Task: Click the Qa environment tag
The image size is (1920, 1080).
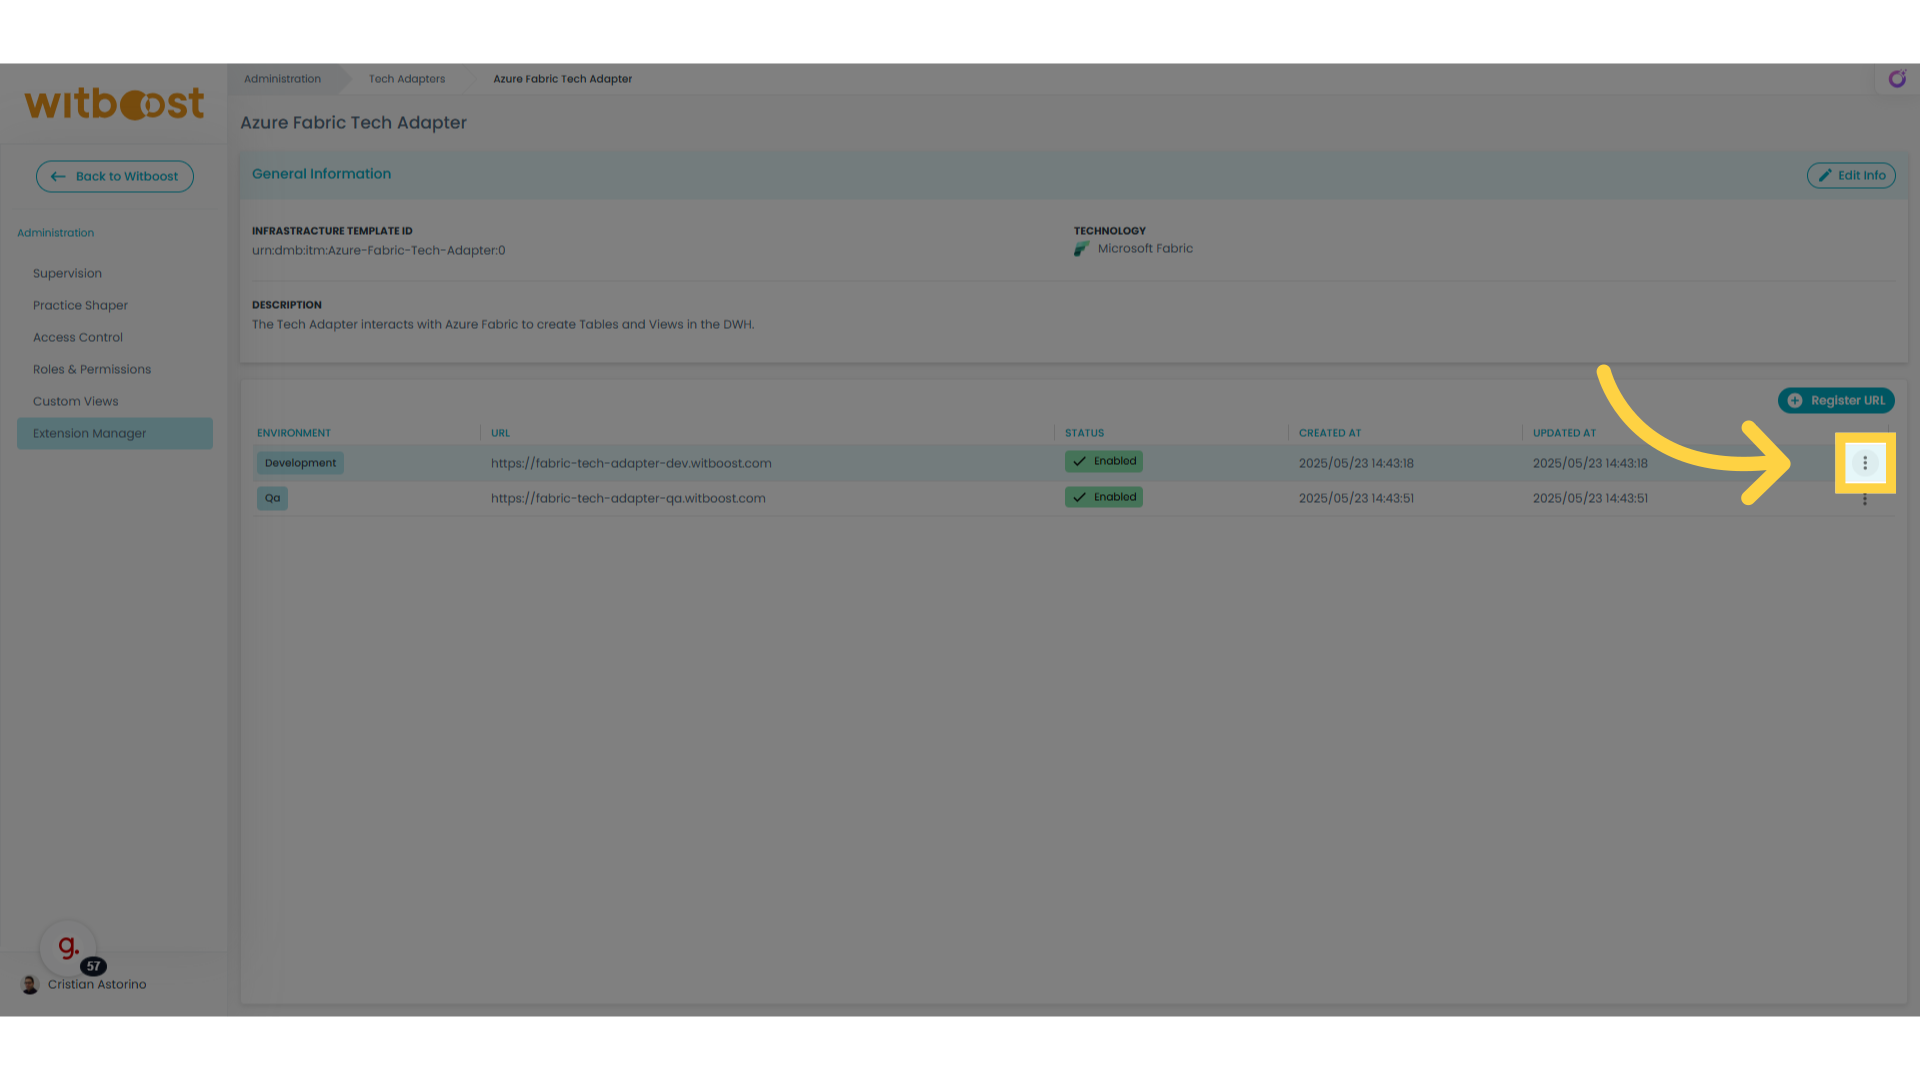Action: pos(272,498)
